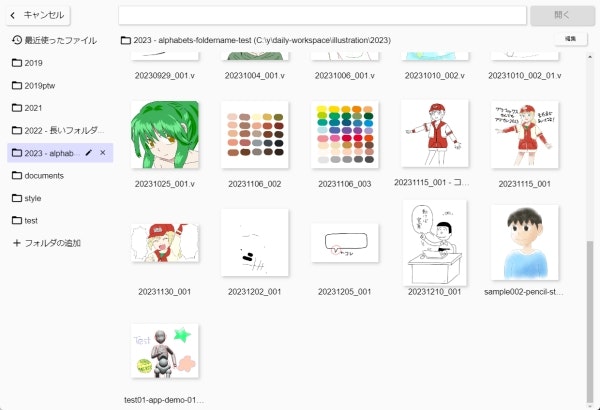Viewport: 600px width, 410px height.
Task: Select colorful palette thumbnail 20231106_003
Action: coord(345,135)
